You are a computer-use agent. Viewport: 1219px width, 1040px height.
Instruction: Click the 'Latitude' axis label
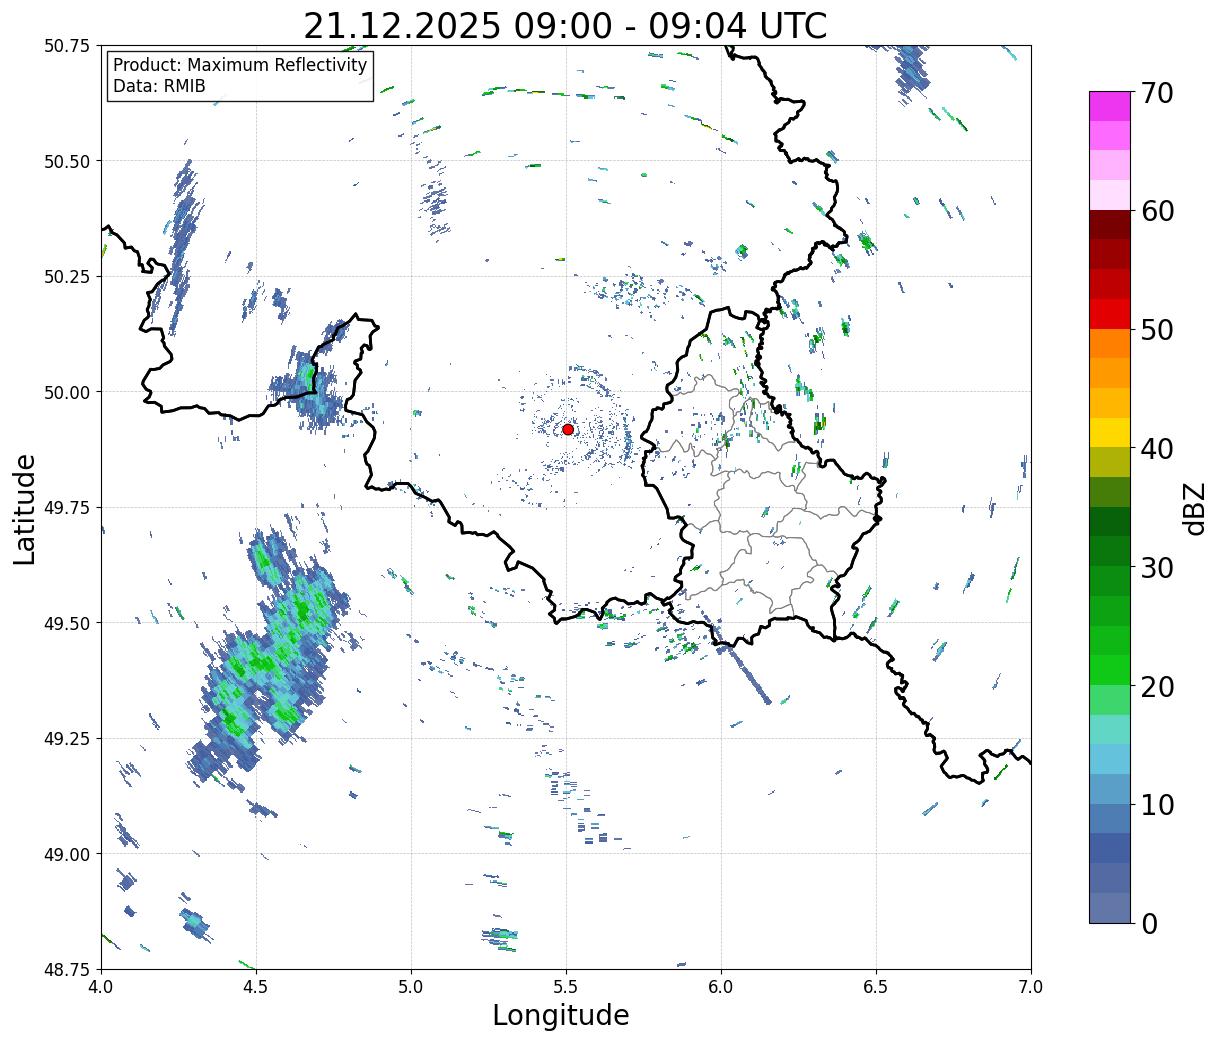click(25, 509)
